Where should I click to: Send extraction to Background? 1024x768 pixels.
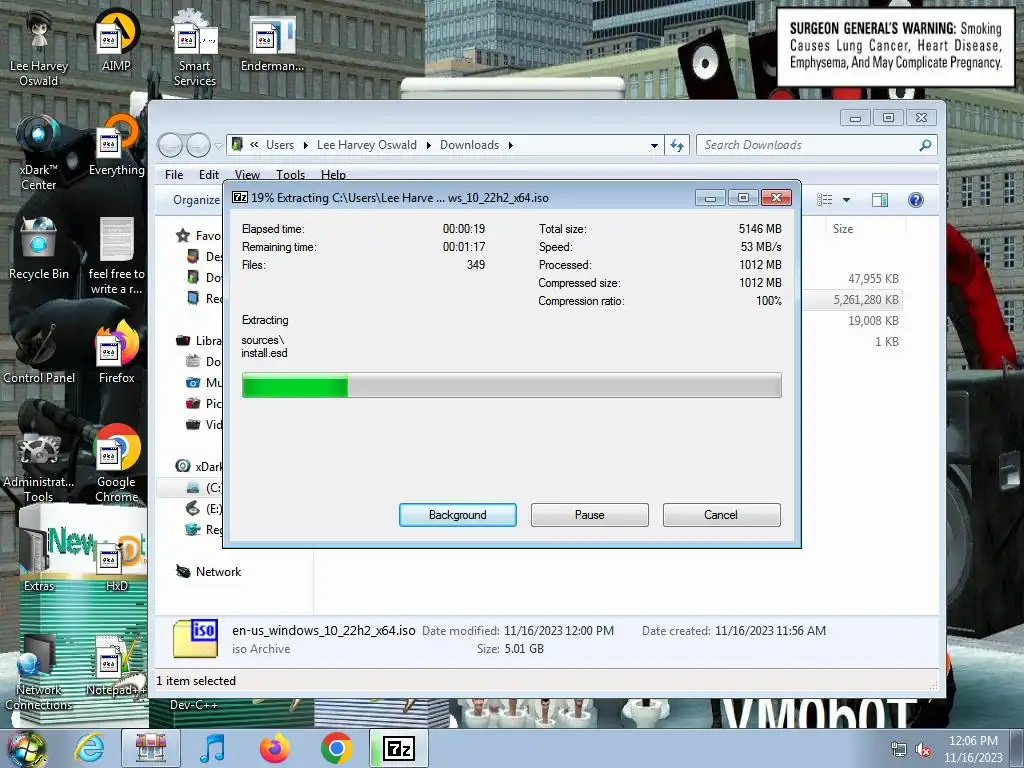(x=458, y=515)
